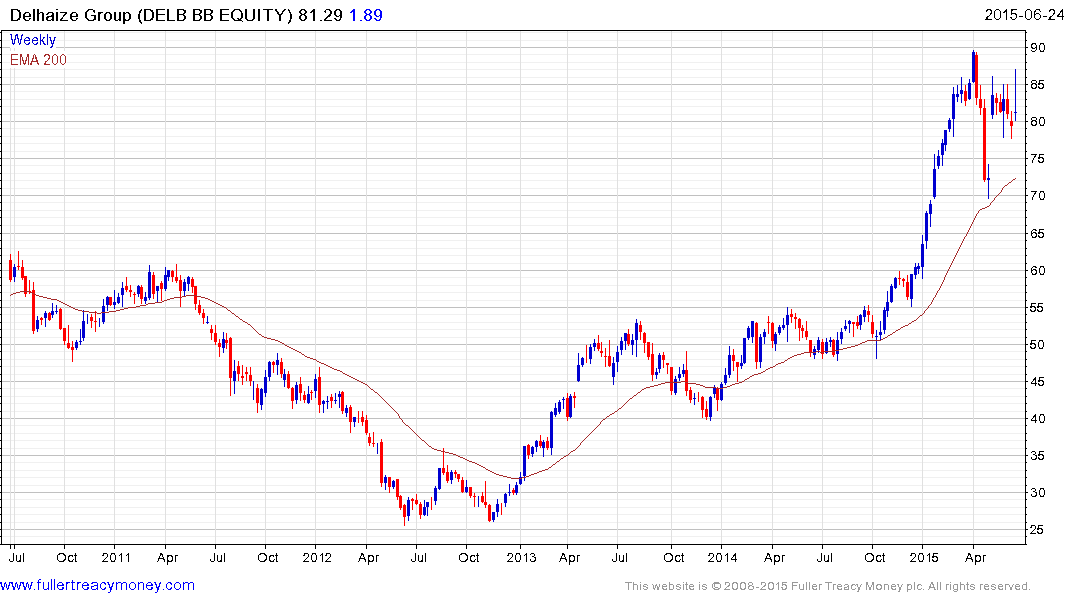Click the candle at the April 2015 peak
This screenshot has height=600, width=1075.
973,66
